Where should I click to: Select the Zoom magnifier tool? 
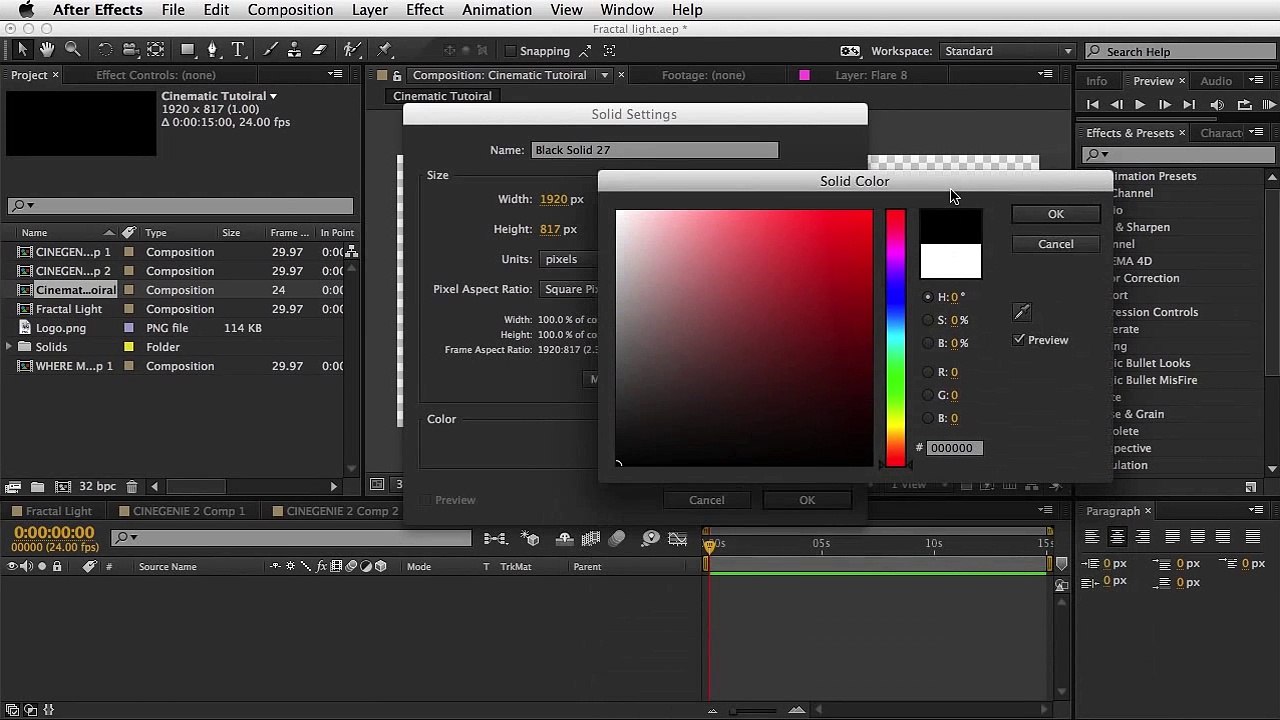(x=73, y=49)
